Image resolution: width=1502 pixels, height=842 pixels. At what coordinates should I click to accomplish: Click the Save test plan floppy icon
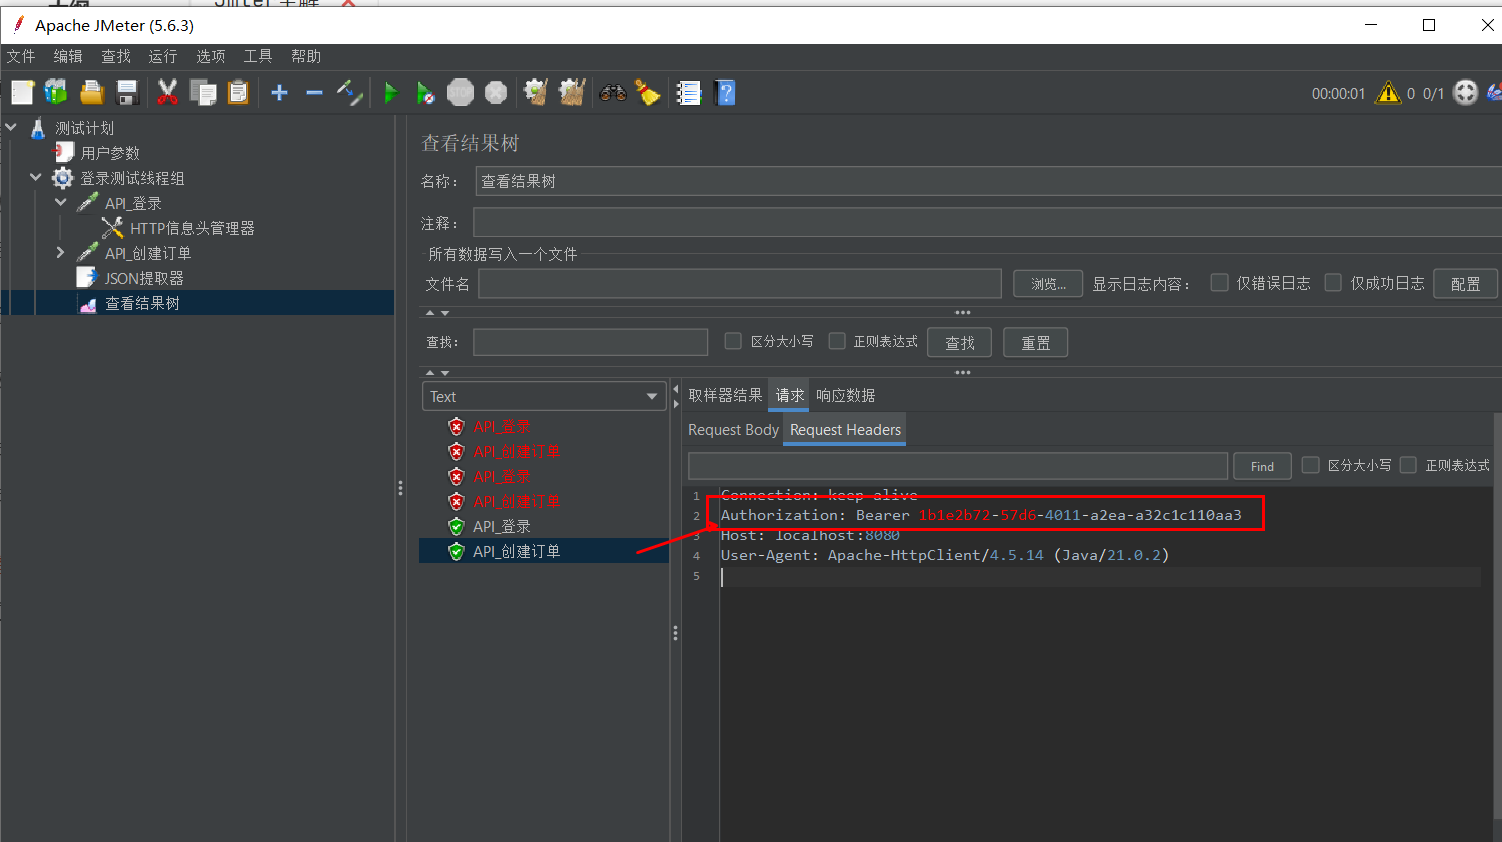(x=127, y=93)
